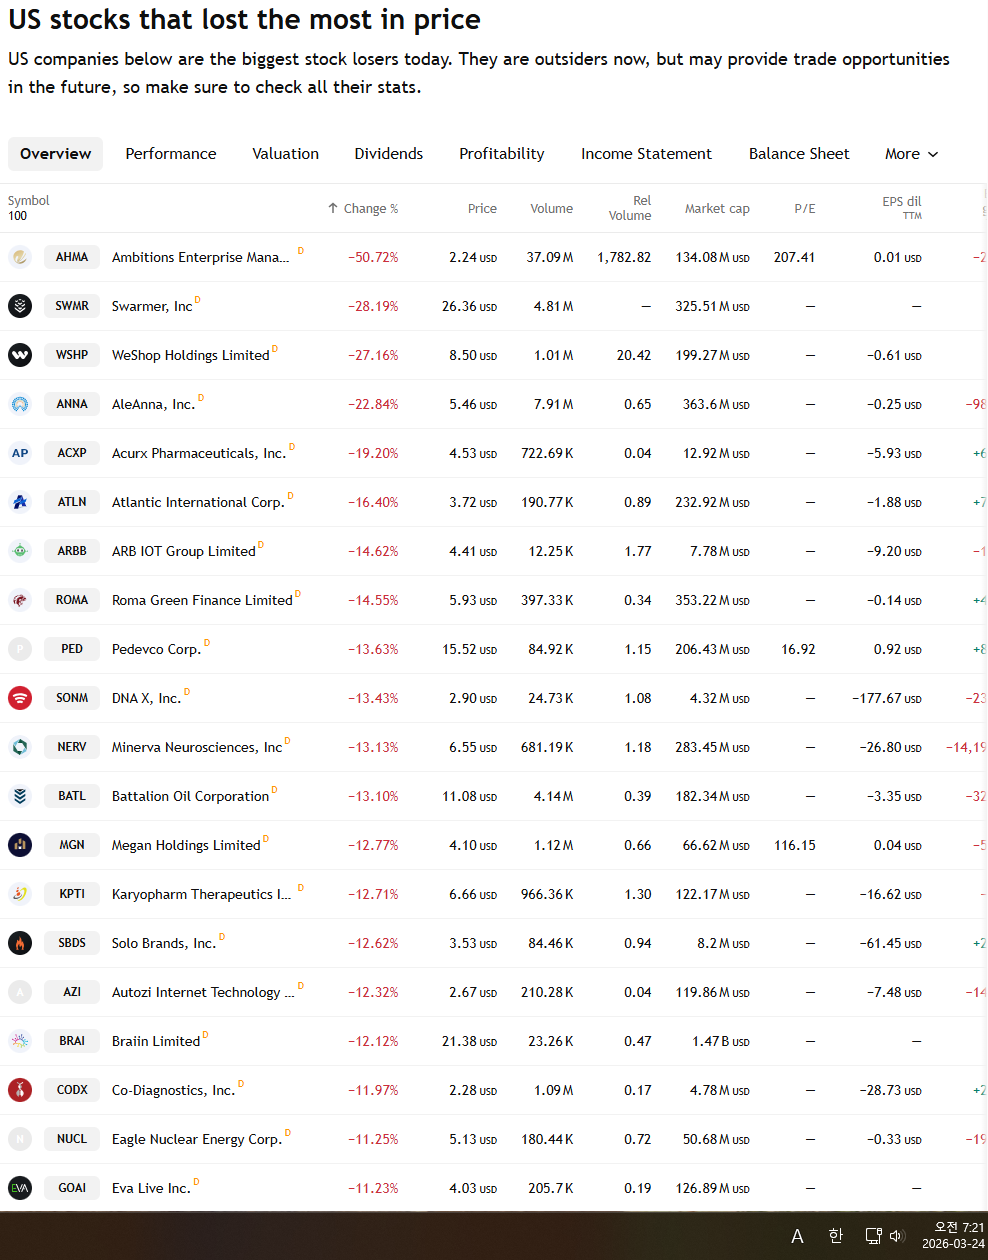Open the More tabs dropdown
Image resolution: width=988 pixels, height=1260 pixels.
pyautogui.click(x=911, y=154)
